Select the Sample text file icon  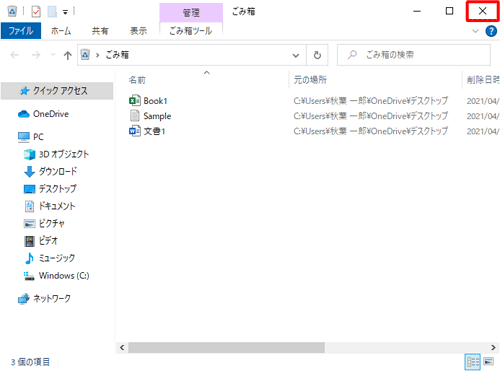(135, 116)
